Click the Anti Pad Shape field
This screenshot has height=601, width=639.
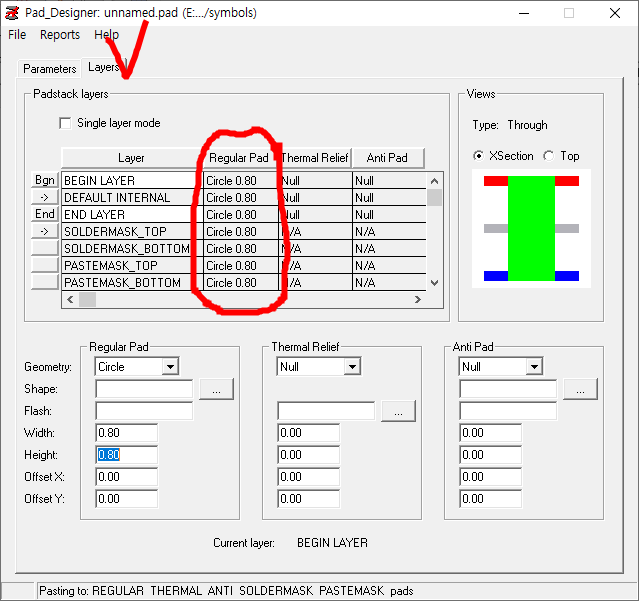click(508, 389)
